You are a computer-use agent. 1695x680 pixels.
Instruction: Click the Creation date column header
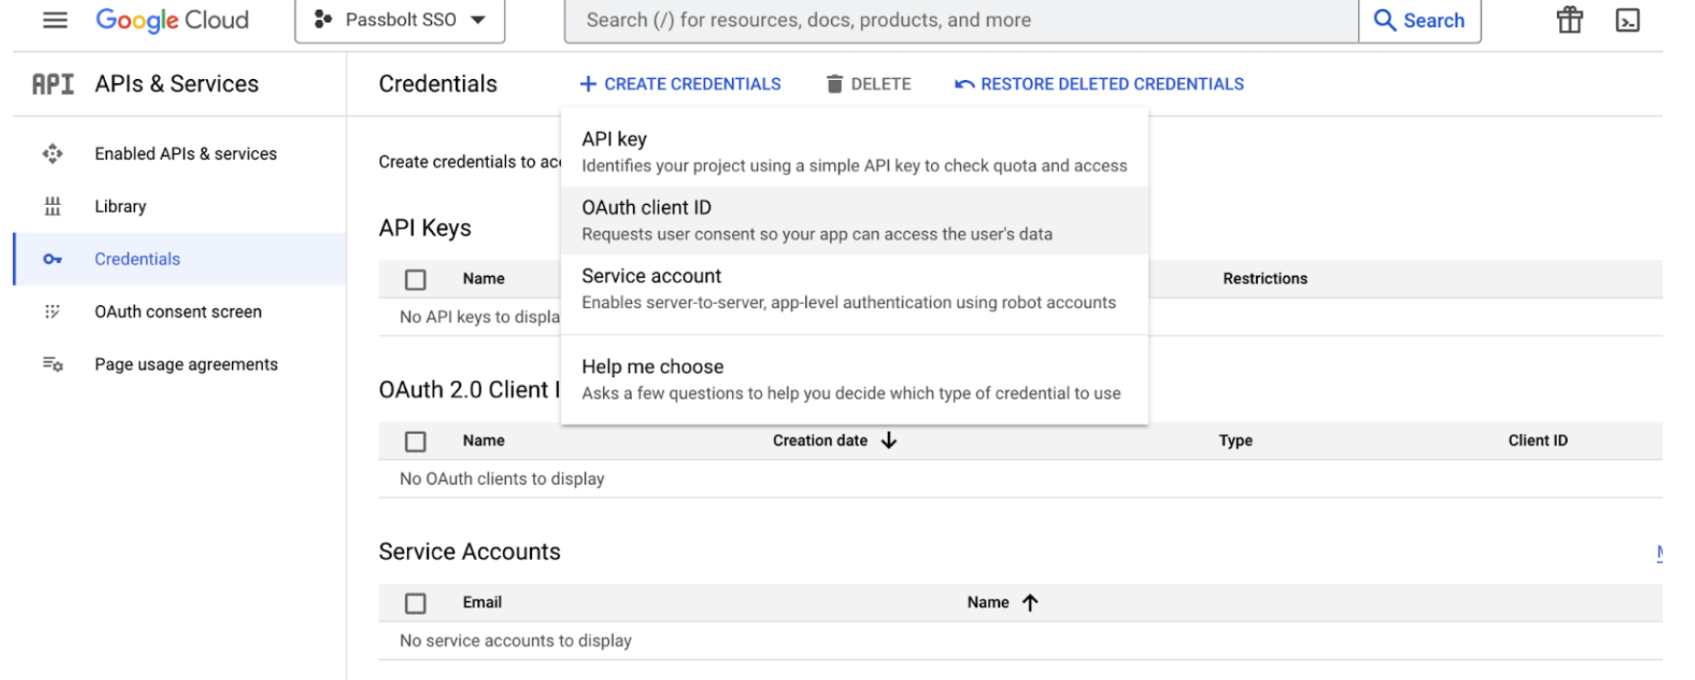(820, 440)
